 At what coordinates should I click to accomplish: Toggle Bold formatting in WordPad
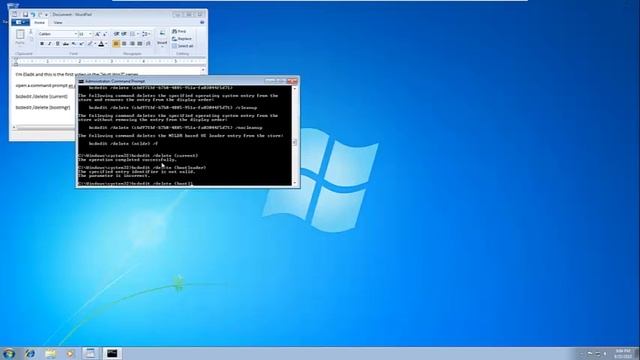(x=42, y=43)
